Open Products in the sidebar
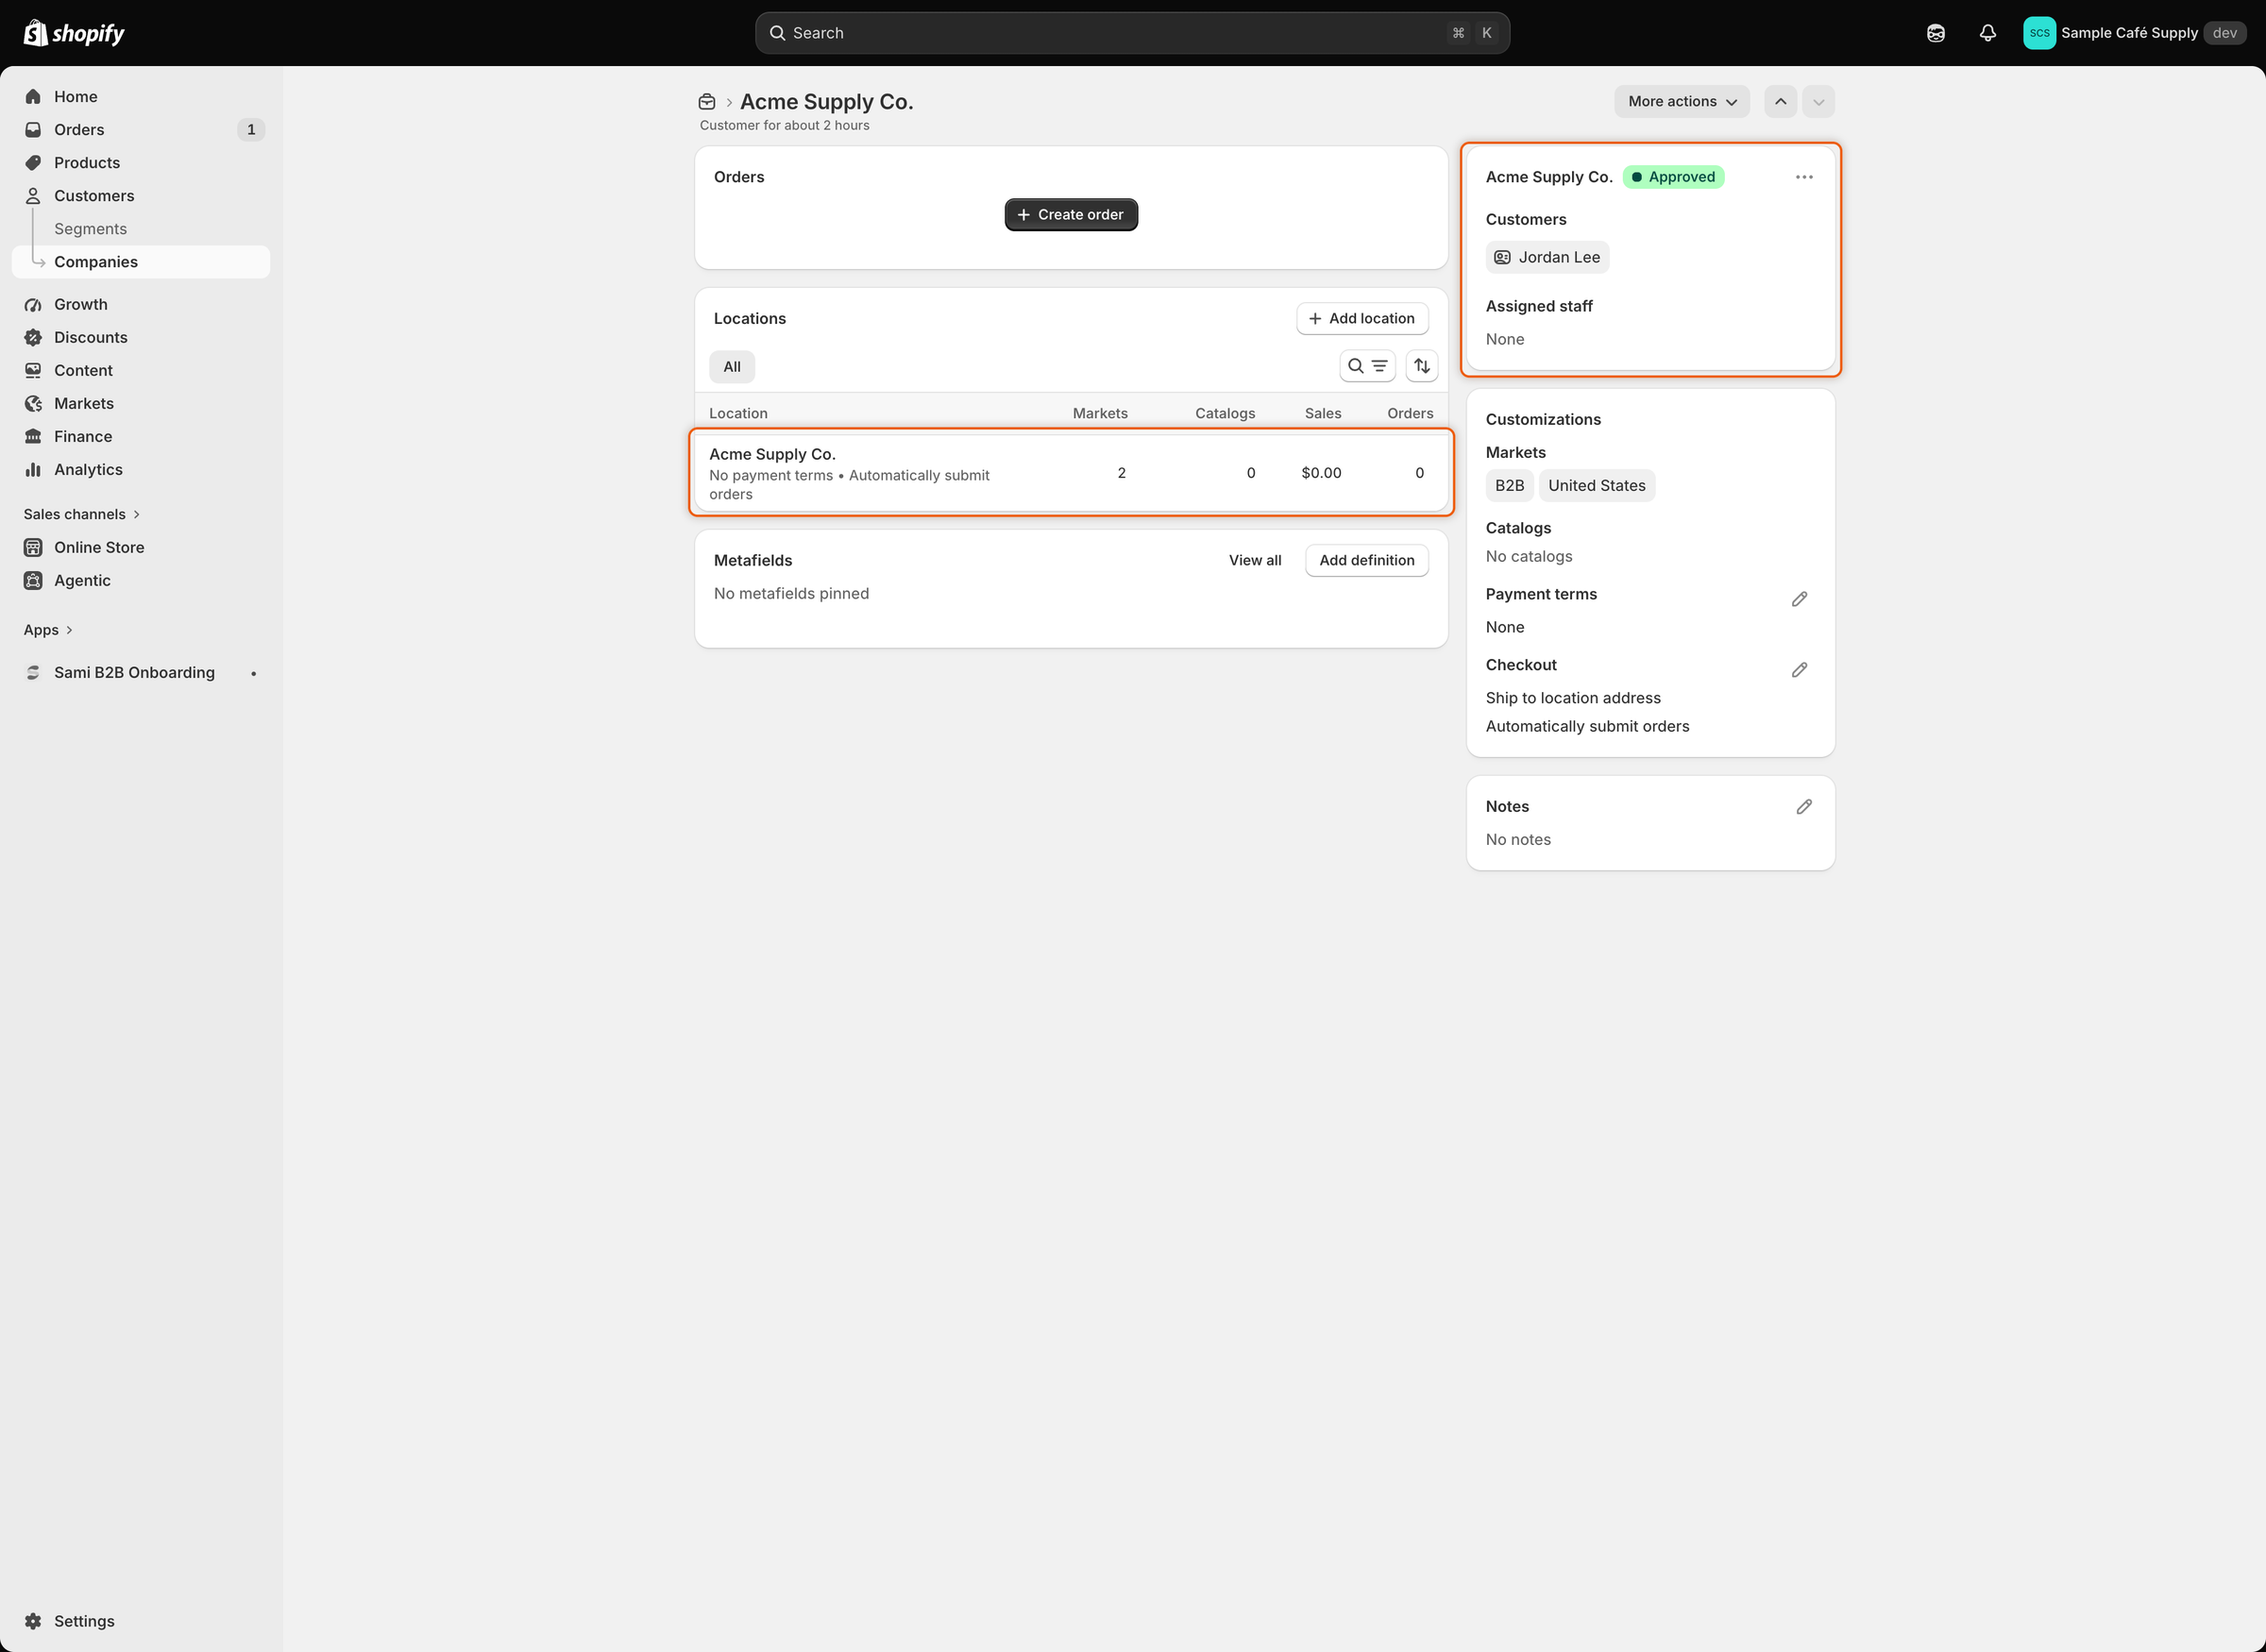 tap(141, 163)
